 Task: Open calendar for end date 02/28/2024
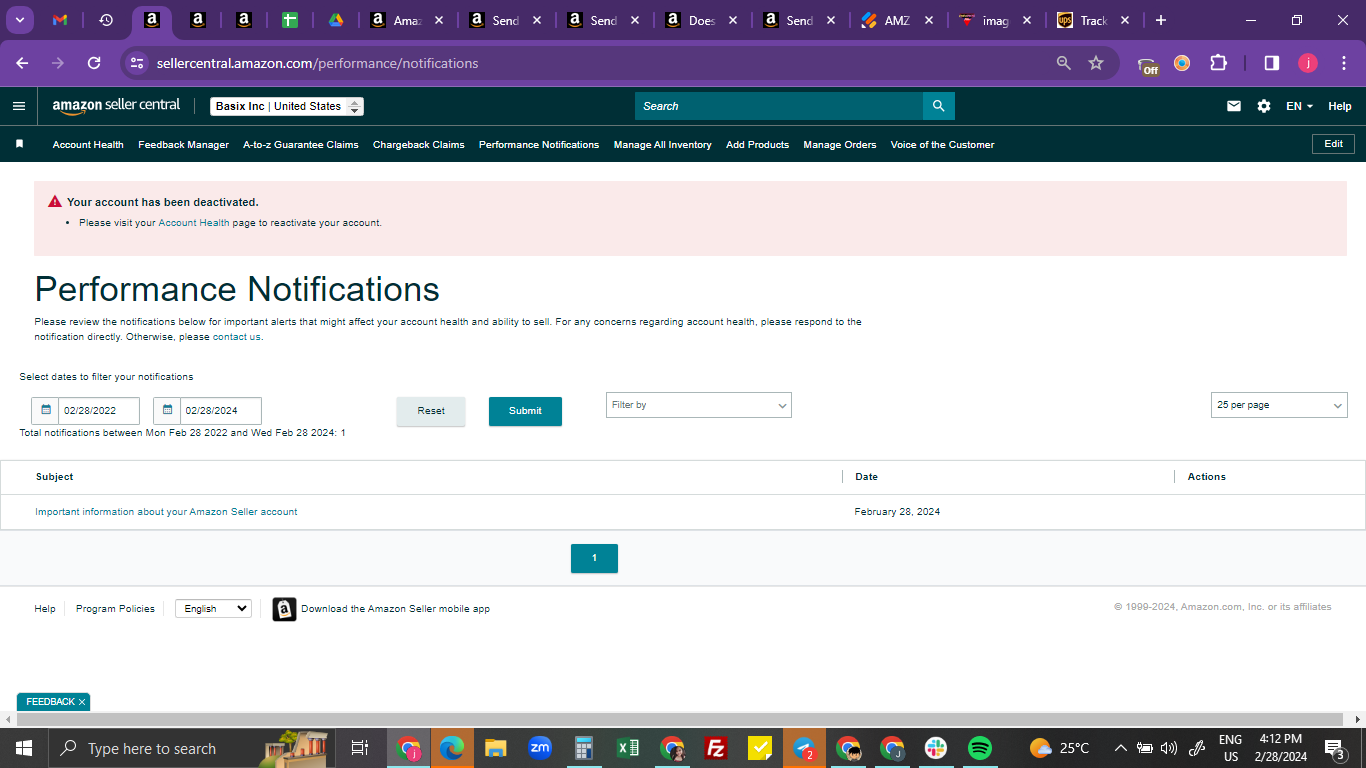[167, 410]
